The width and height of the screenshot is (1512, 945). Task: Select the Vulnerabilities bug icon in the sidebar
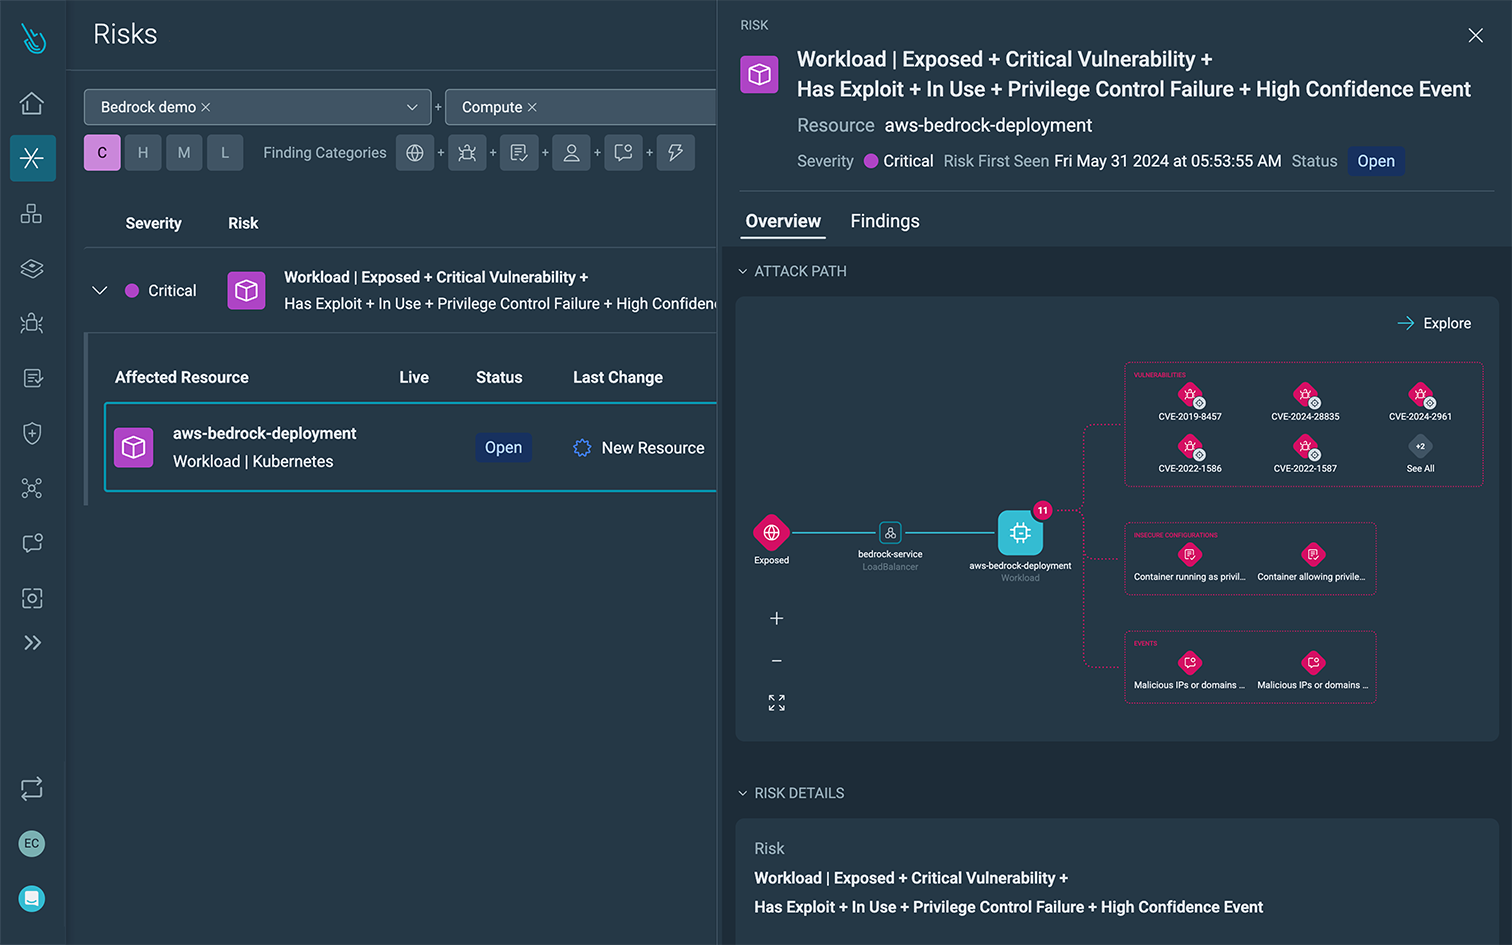(x=31, y=323)
